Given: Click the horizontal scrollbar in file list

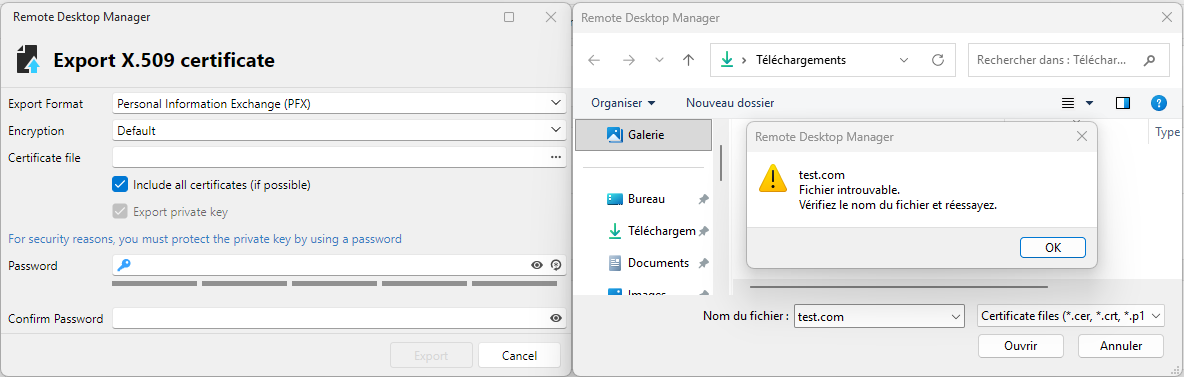Looking at the screenshot, I should 899,286.
